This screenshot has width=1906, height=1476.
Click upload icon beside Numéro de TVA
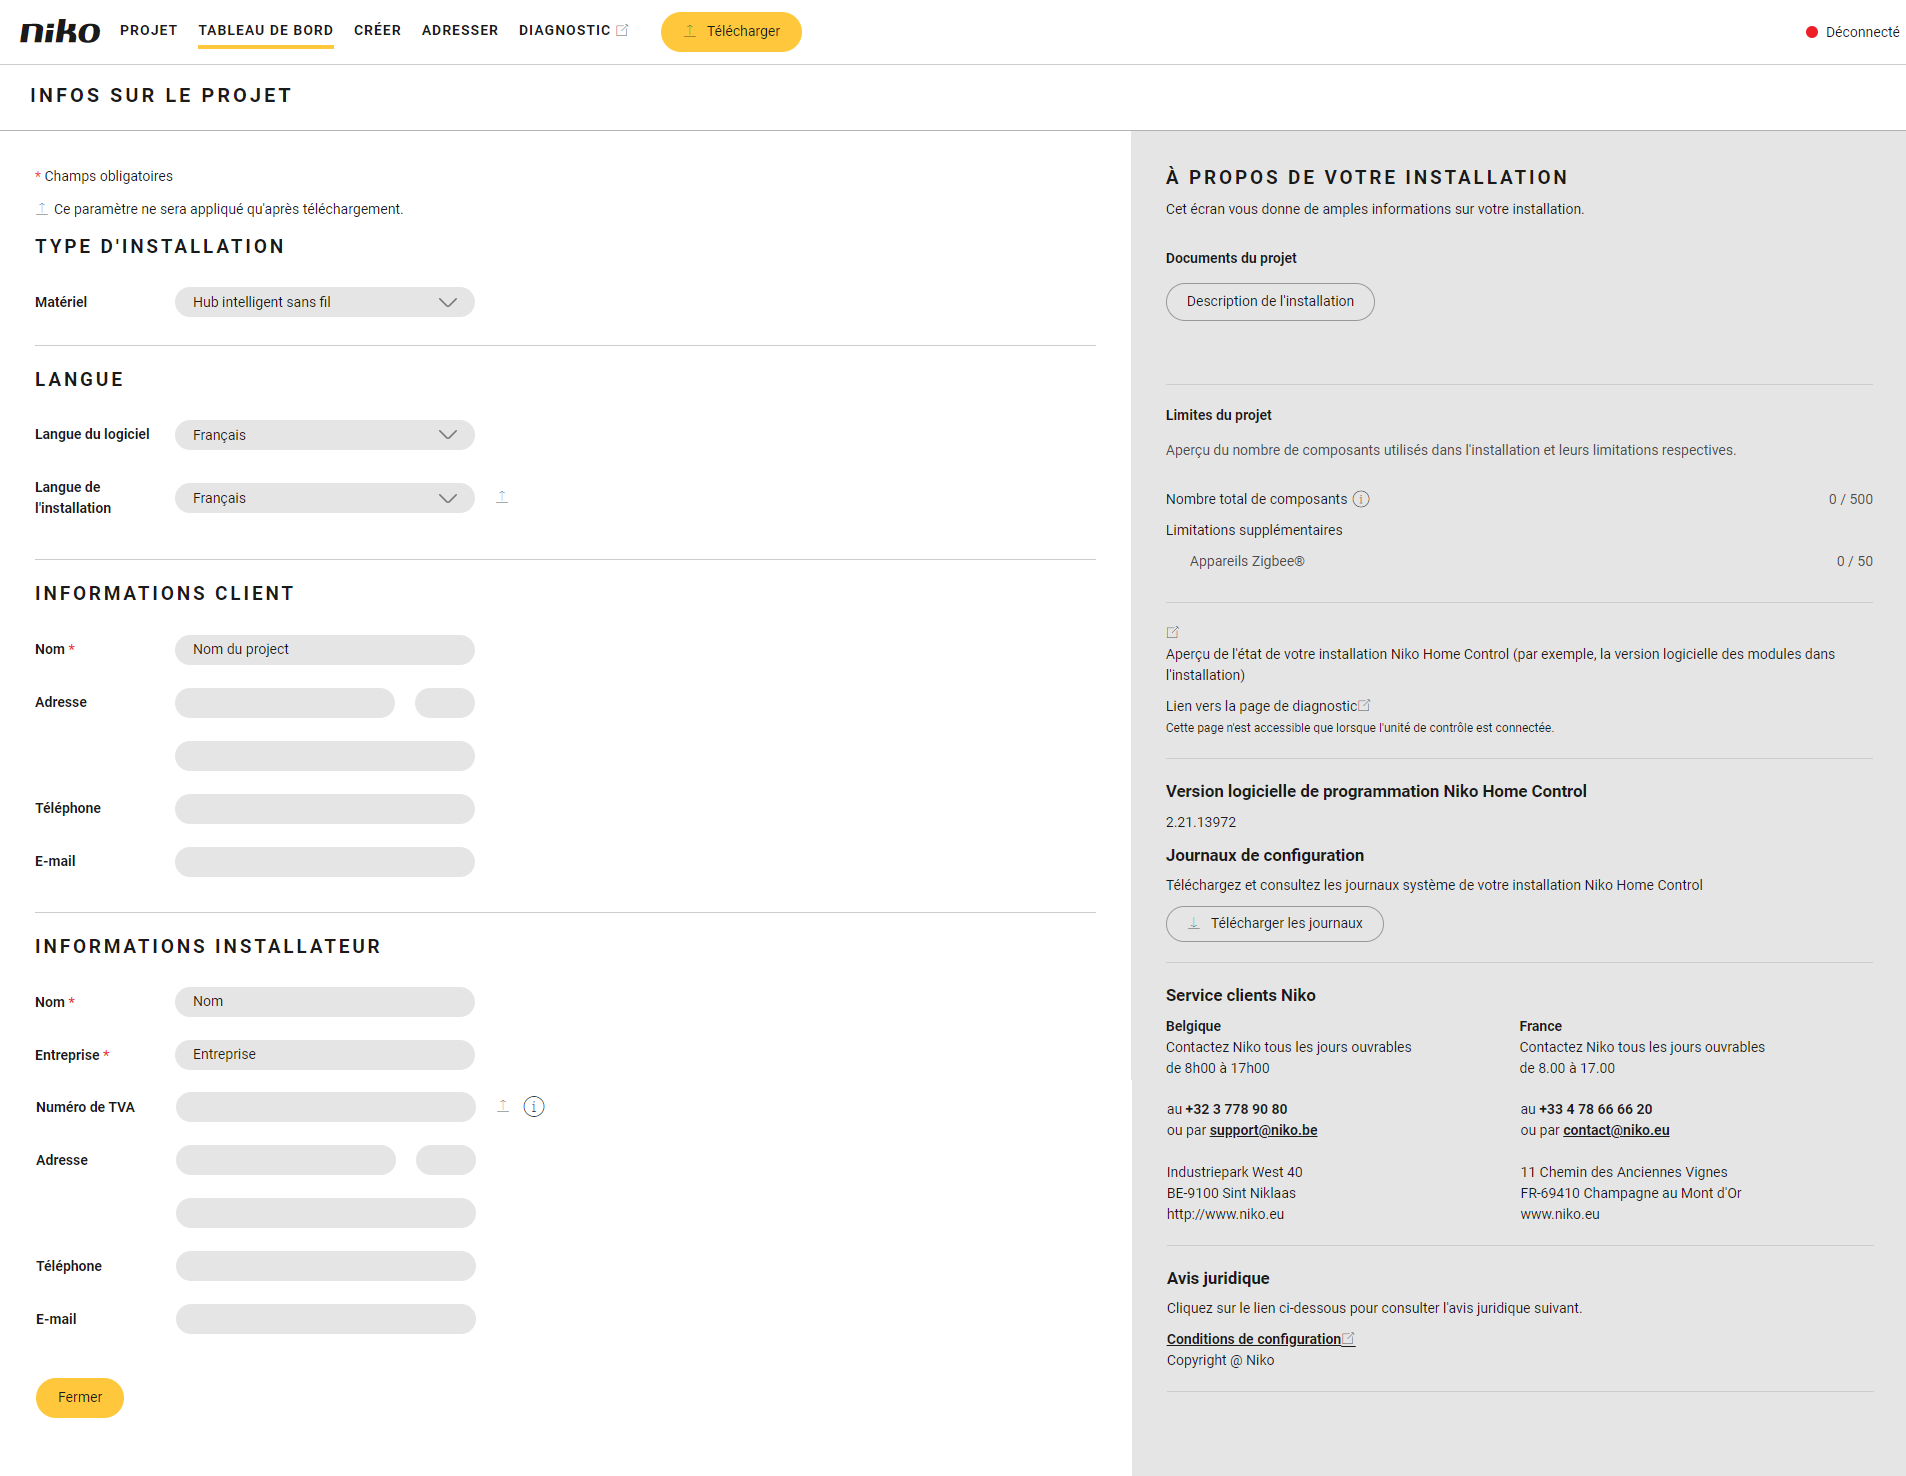coord(503,1106)
